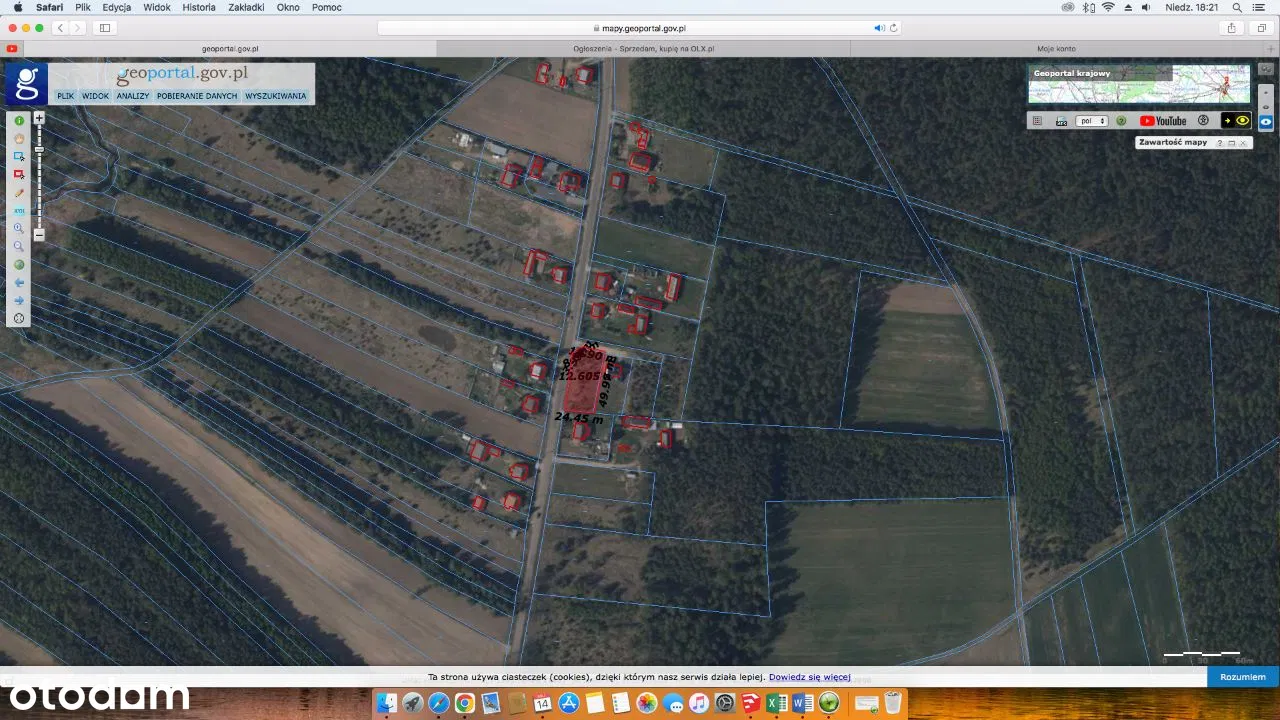The height and width of the screenshot is (720, 1280).
Task: Toggle the blue eye visibility button
Action: (1266, 121)
